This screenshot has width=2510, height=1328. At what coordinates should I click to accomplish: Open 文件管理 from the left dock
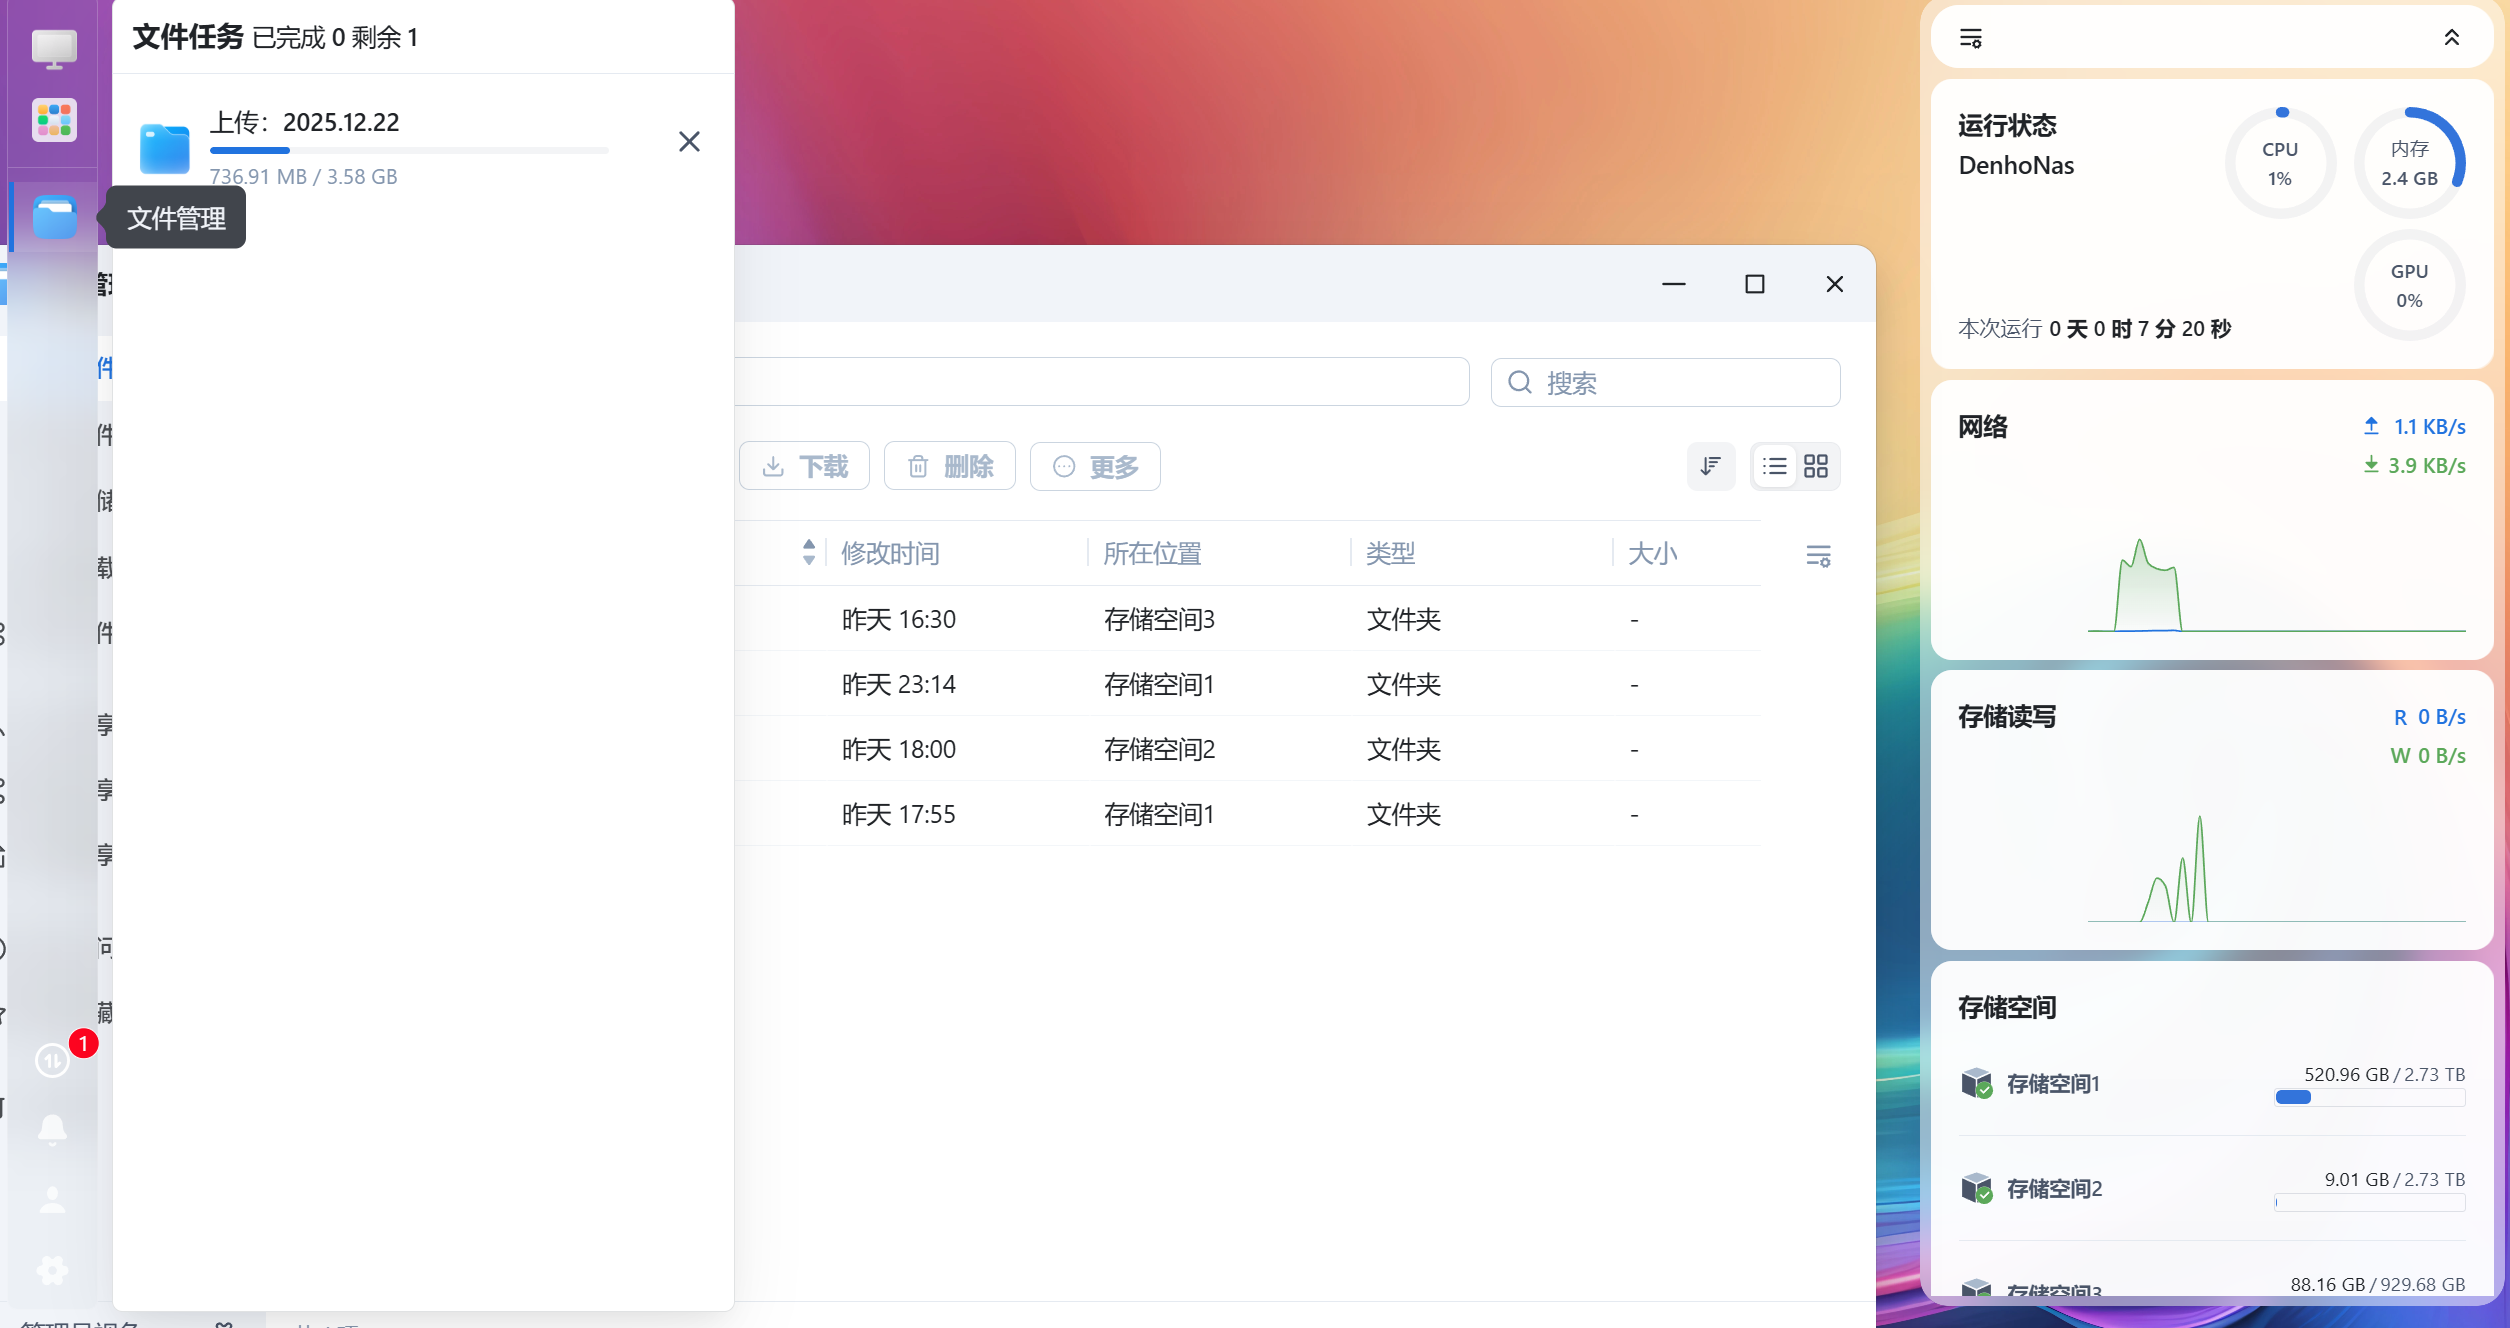(52, 217)
